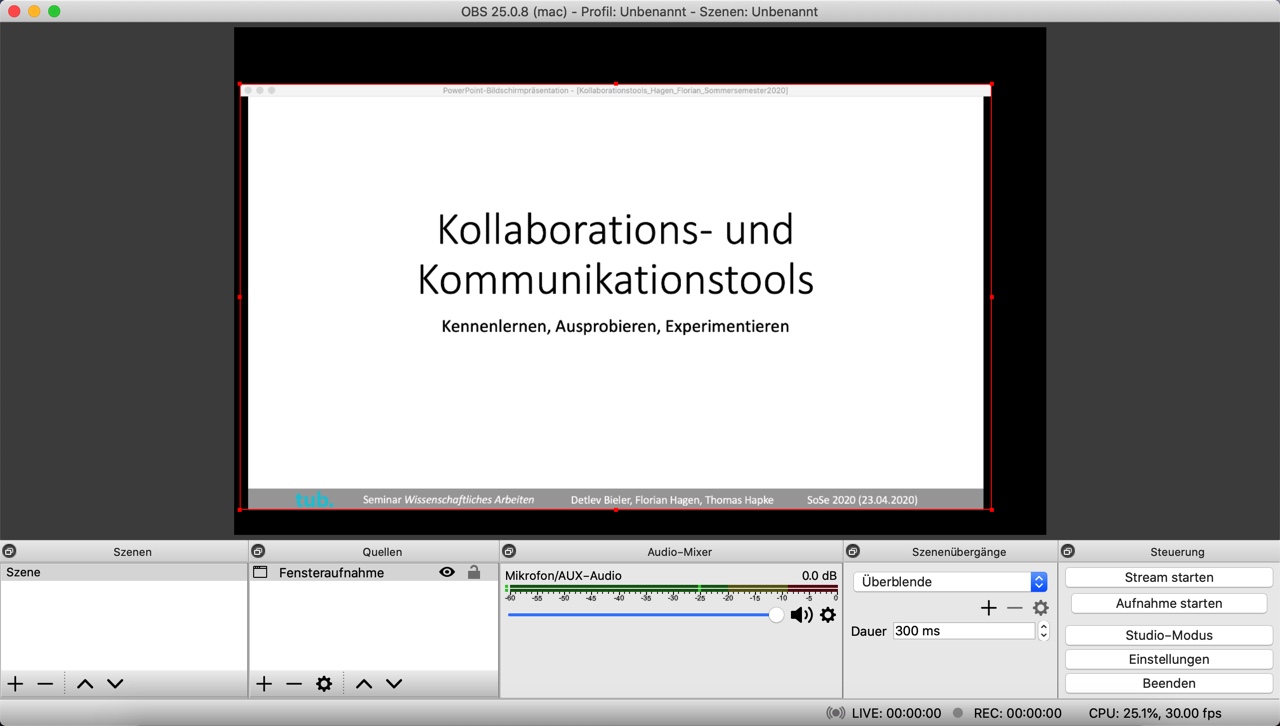Image resolution: width=1280 pixels, height=726 pixels.
Task: Toggle lock on Fensteraufnahme source
Action: (x=474, y=573)
